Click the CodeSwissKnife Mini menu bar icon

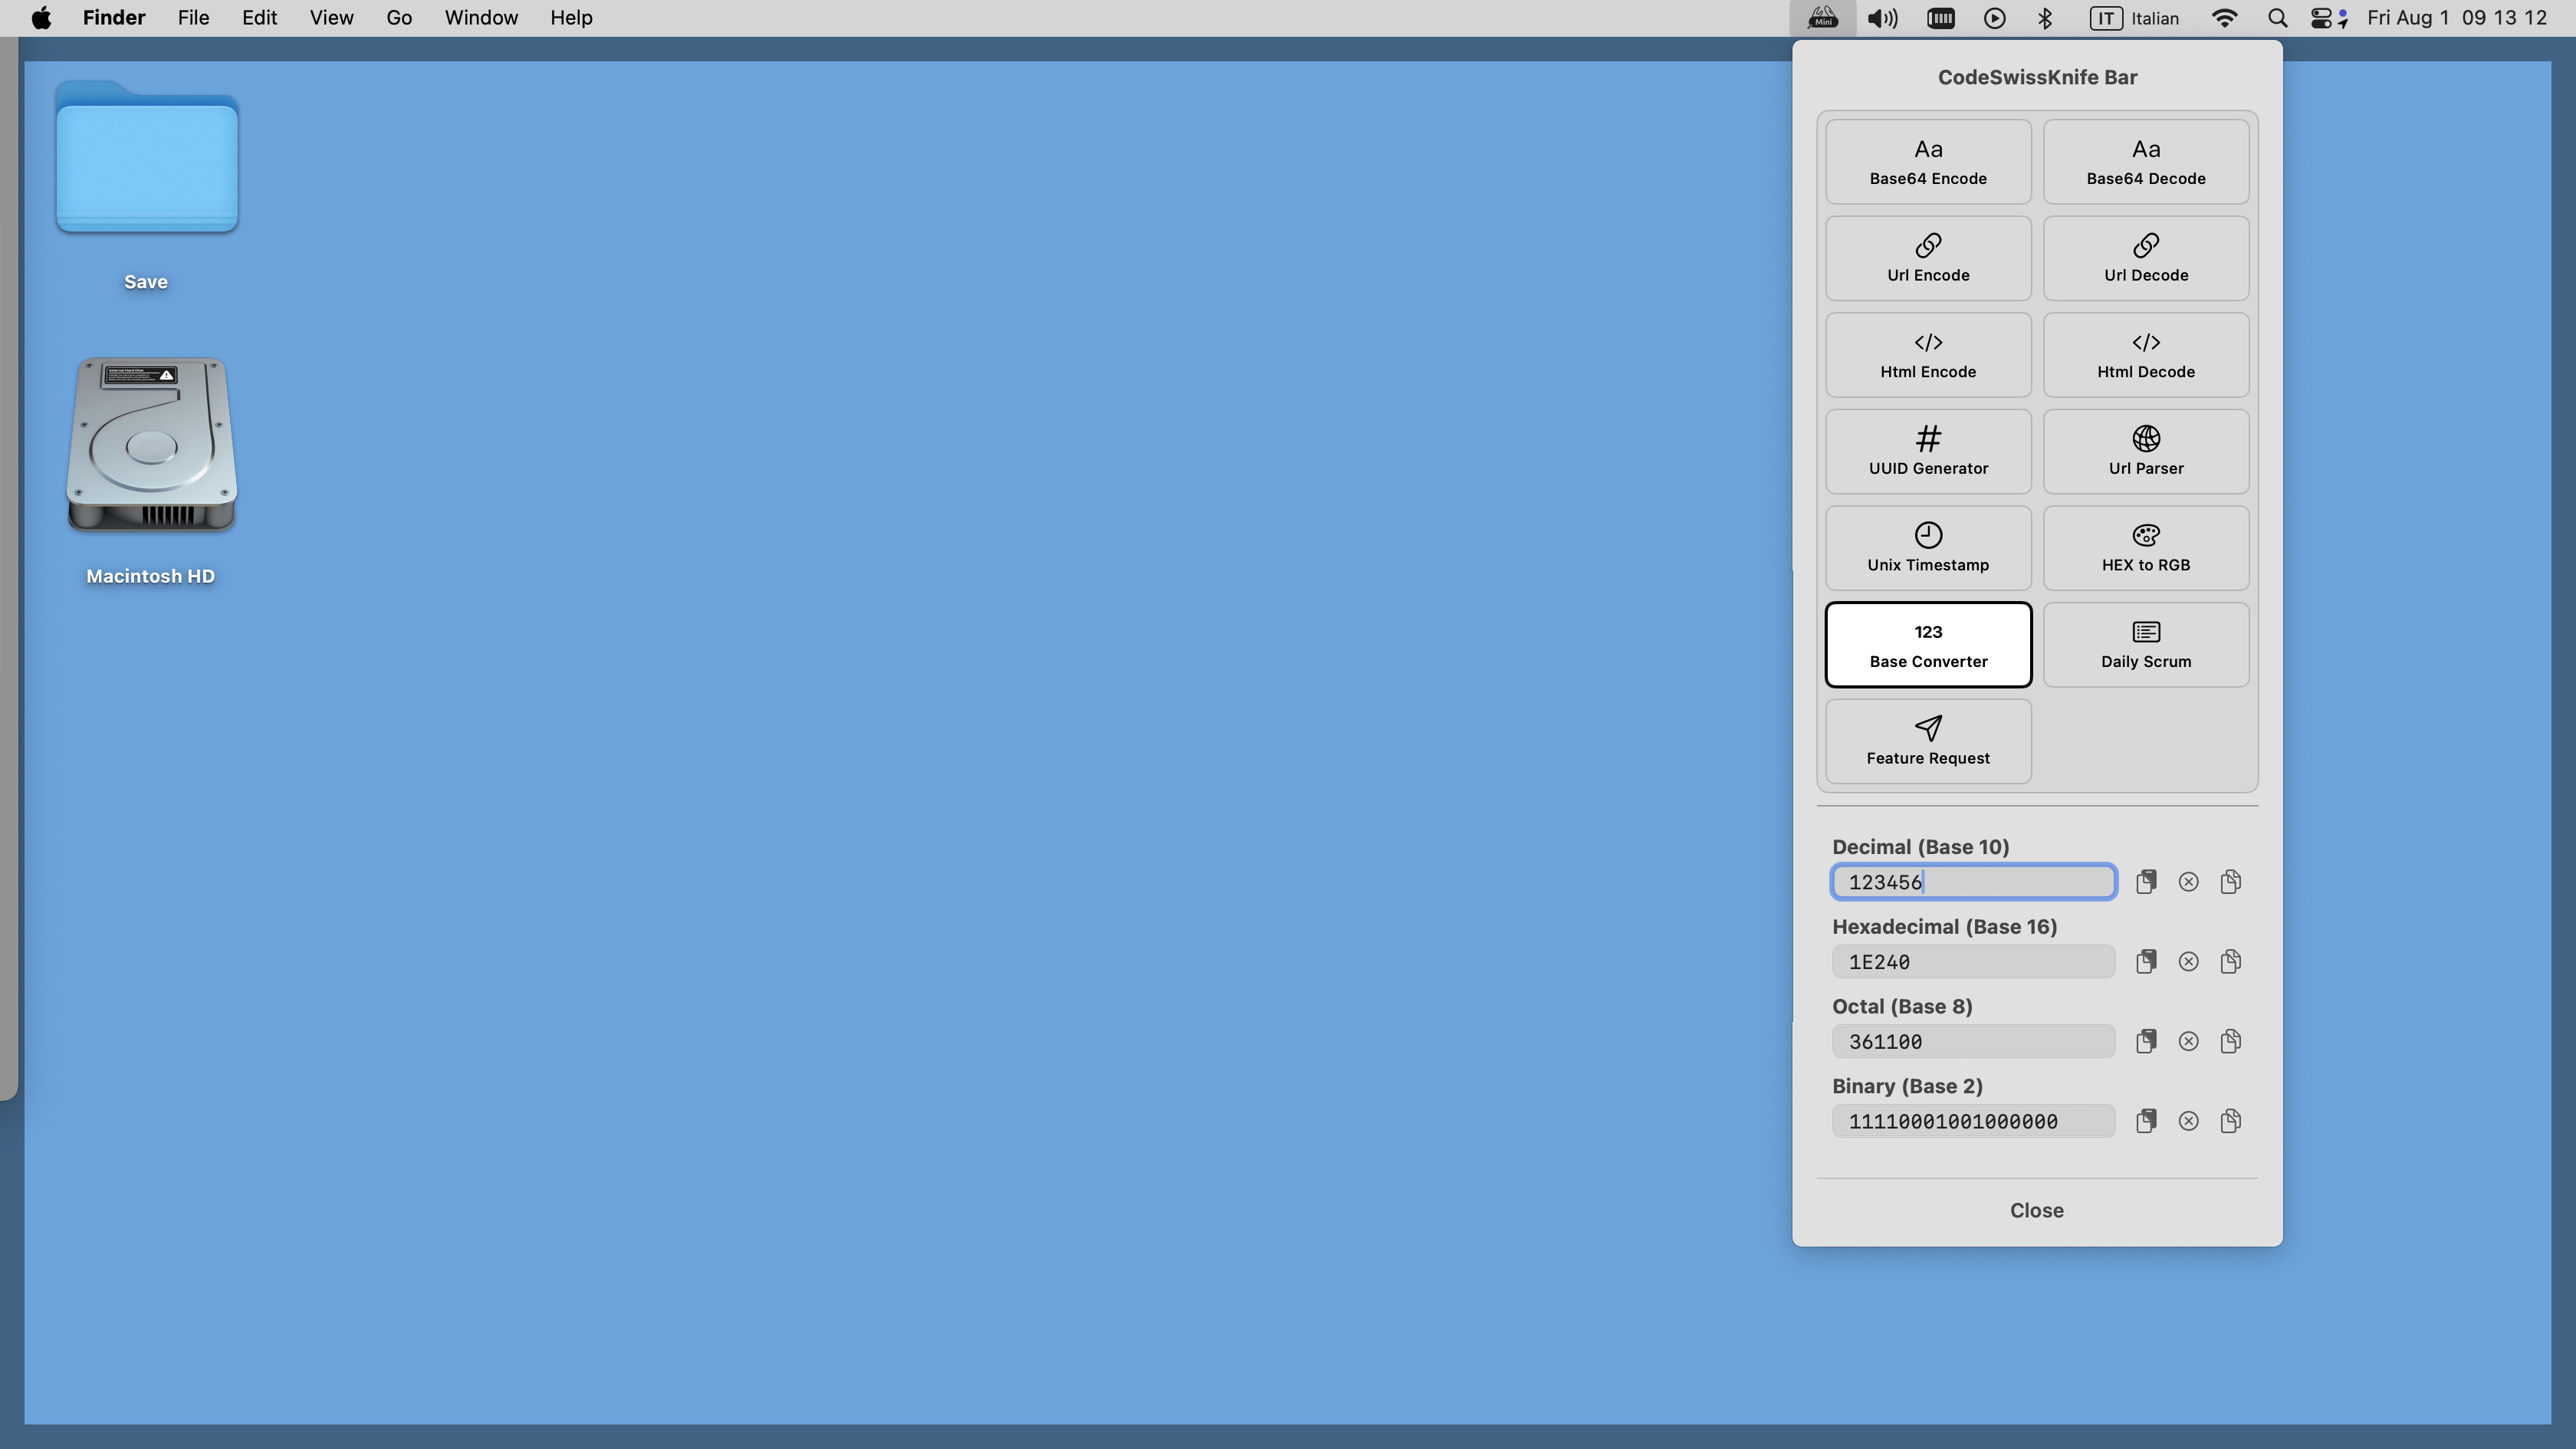coord(1822,18)
